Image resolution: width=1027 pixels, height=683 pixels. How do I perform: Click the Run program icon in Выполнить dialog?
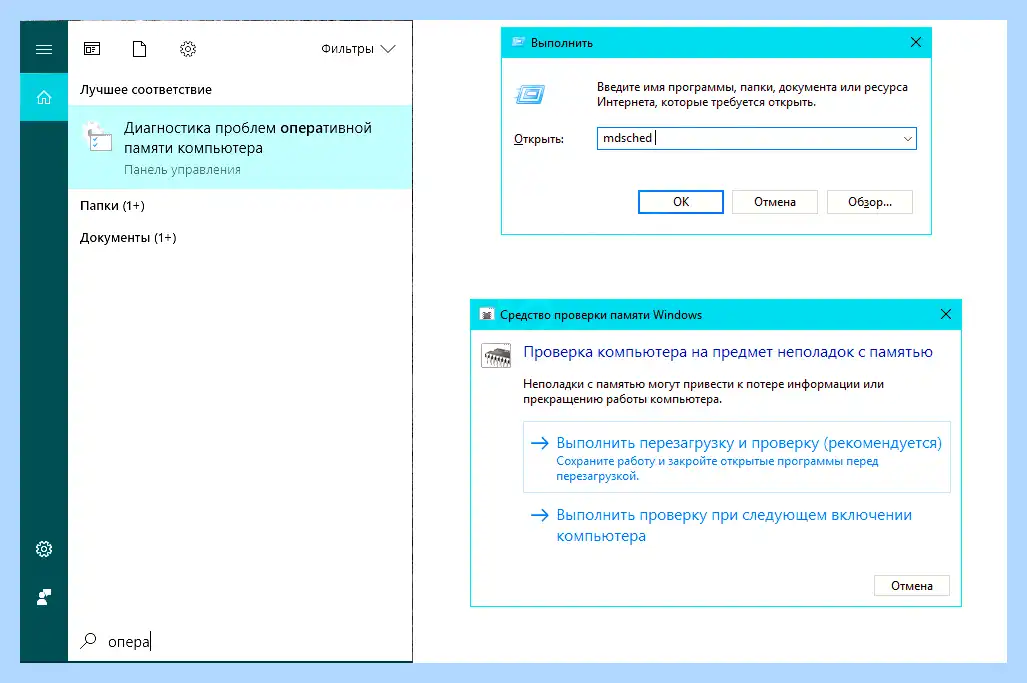pos(530,95)
